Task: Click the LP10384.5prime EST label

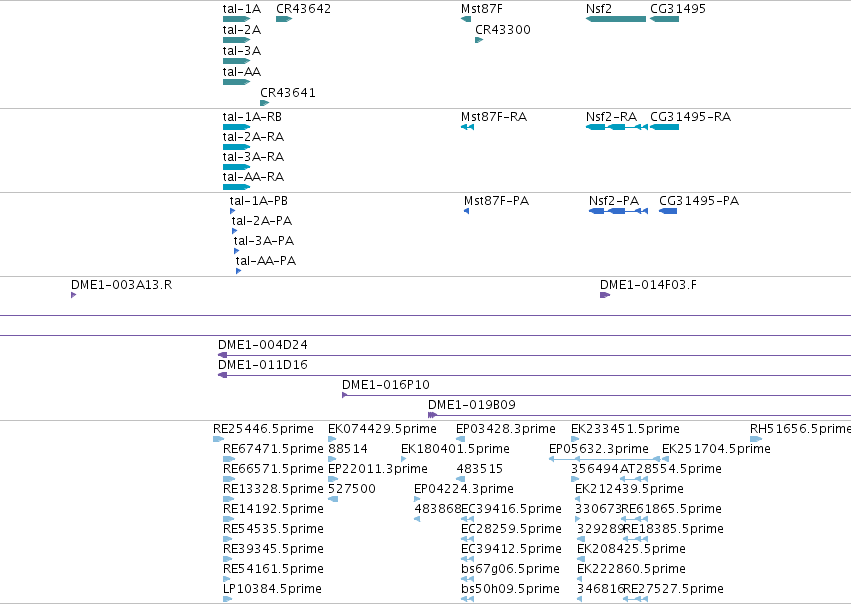Action: coord(272,590)
